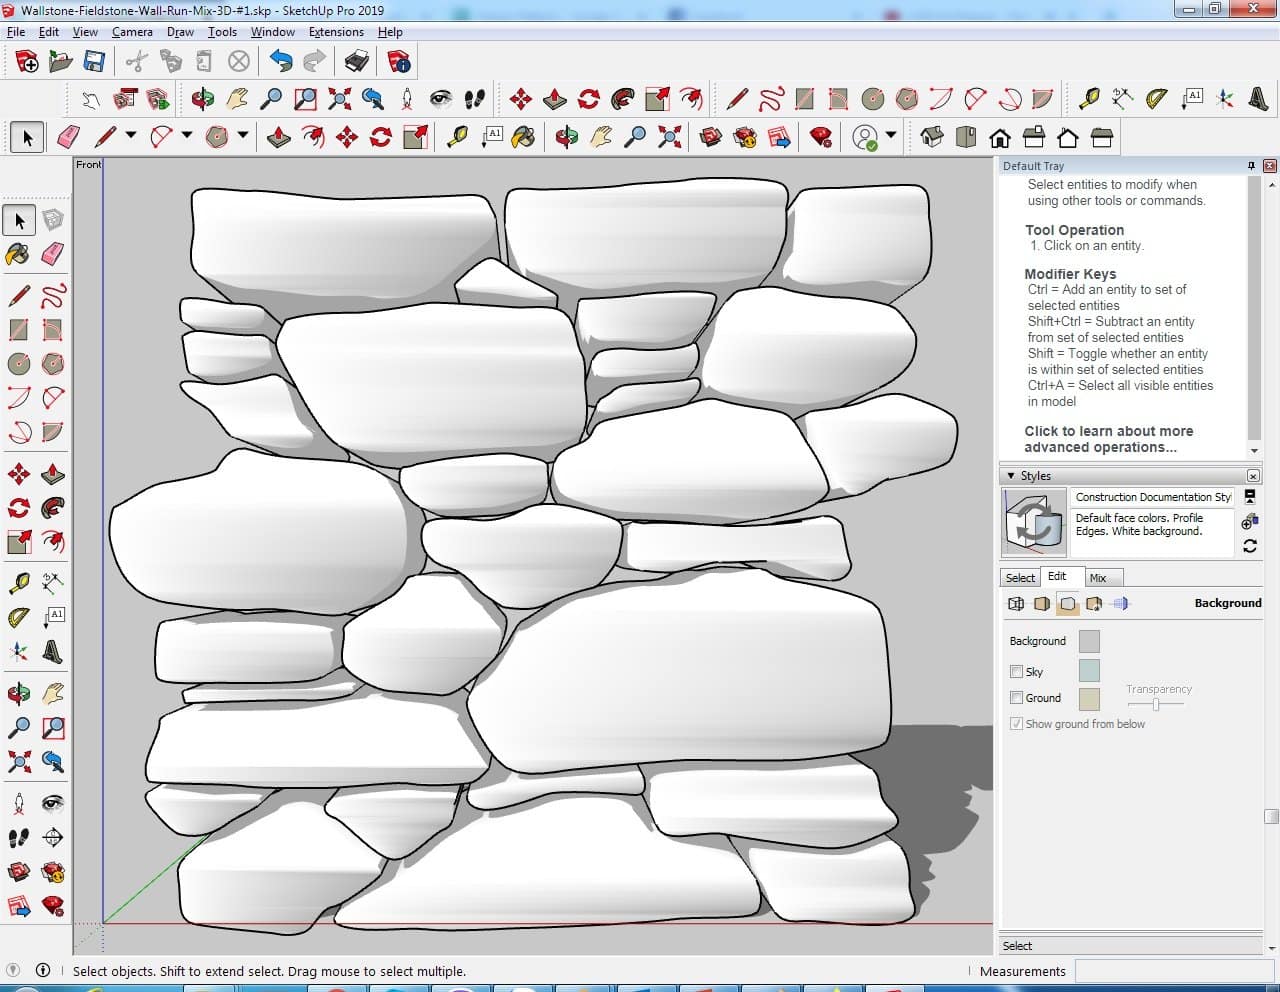Image resolution: width=1280 pixels, height=992 pixels.
Task: Click the Create new style icon
Action: pos(1249,522)
